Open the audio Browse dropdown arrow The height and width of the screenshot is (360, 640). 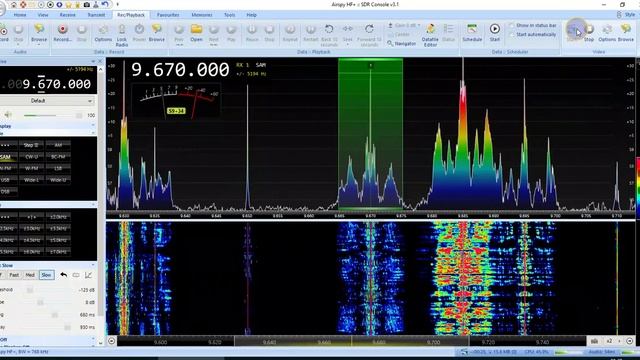pyautogui.click(x=39, y=44)
